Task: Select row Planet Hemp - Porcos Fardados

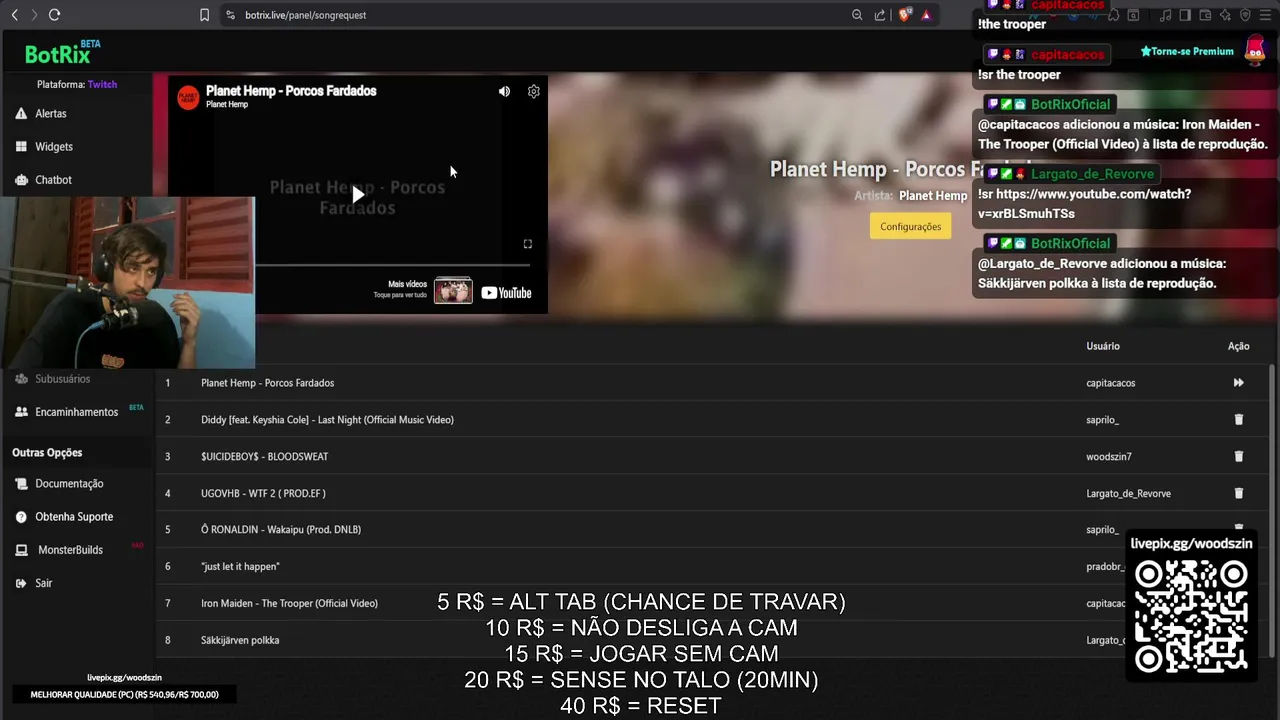Action: (712, 383)
